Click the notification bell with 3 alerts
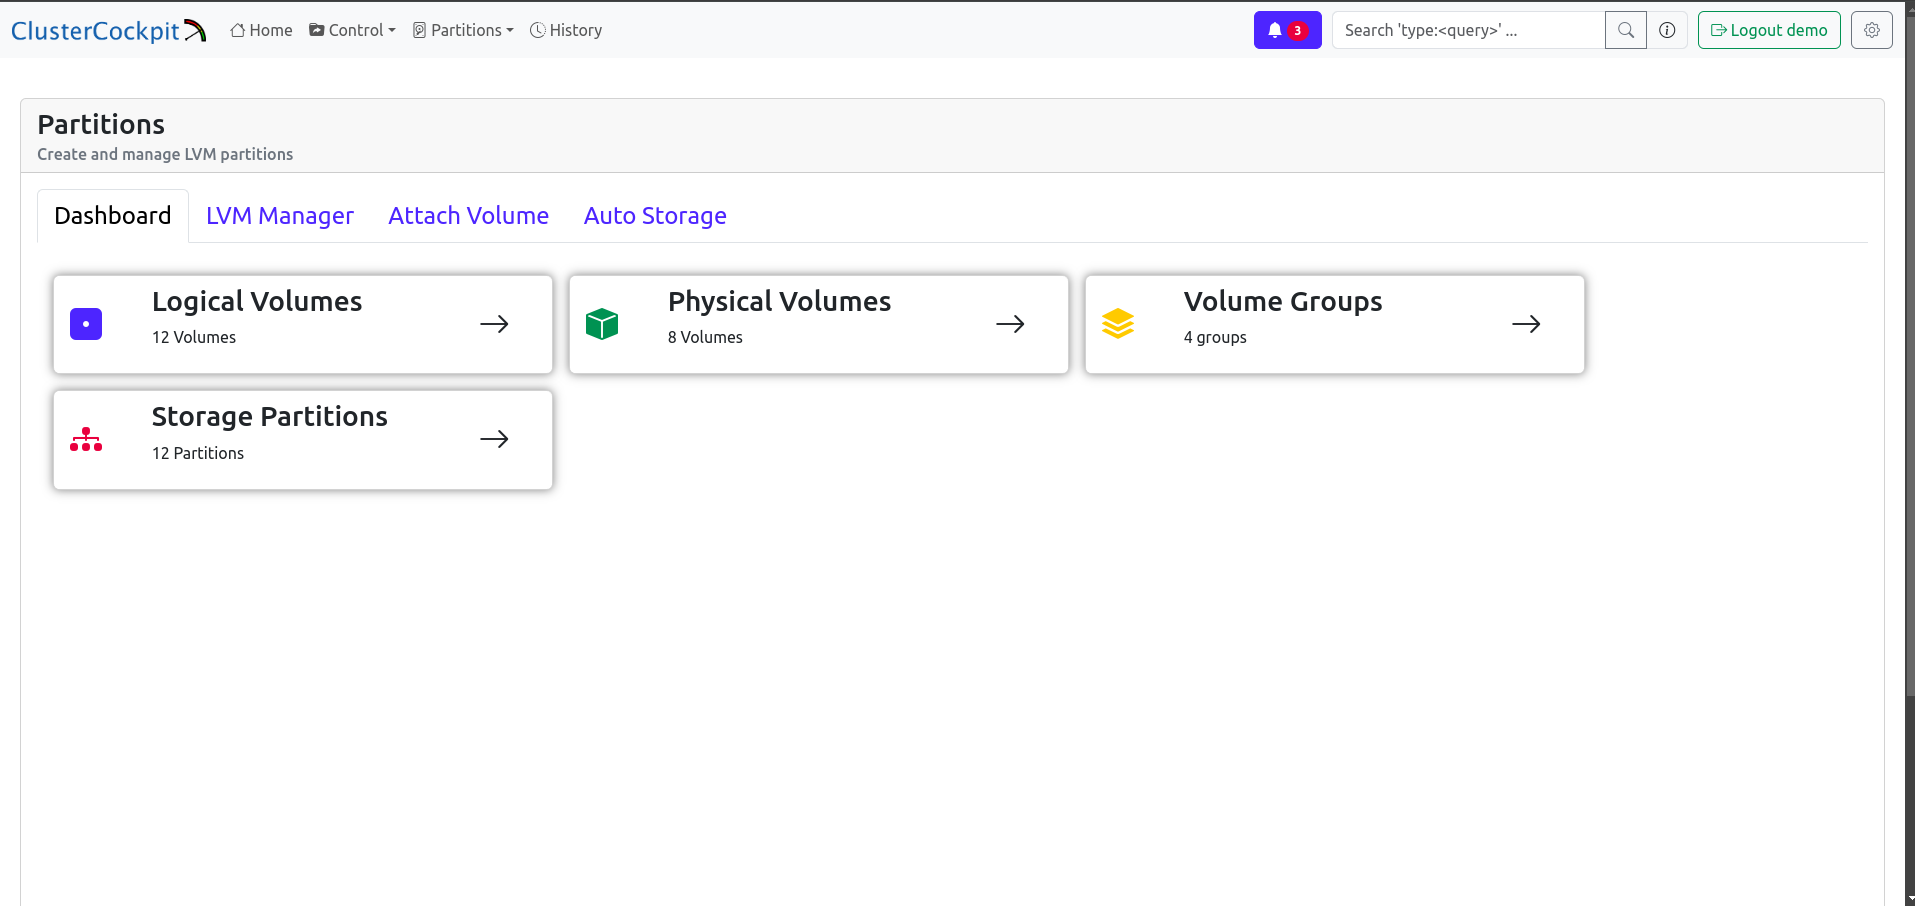 [1287, 30]
